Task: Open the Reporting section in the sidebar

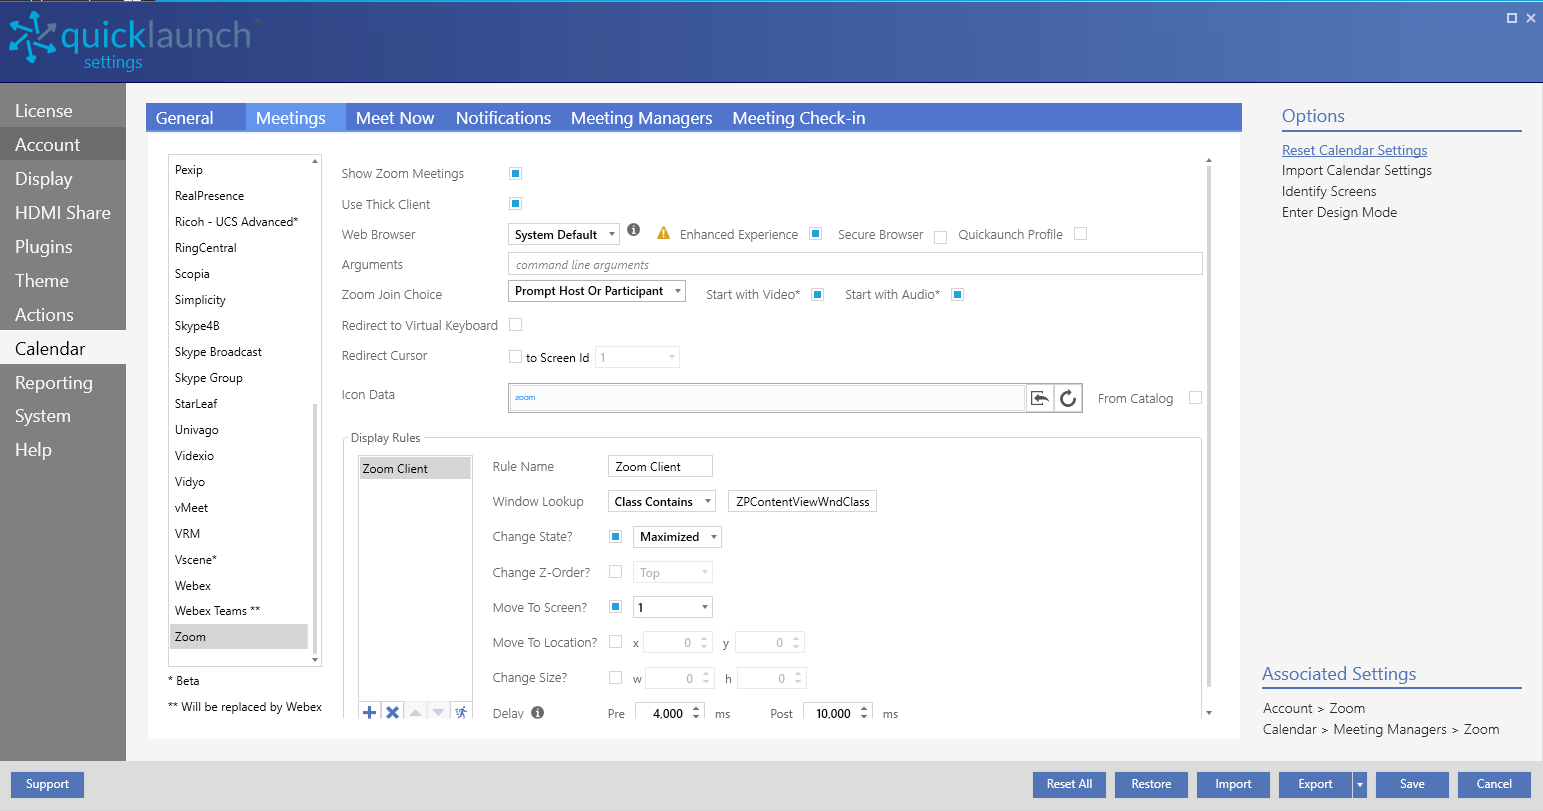Action: 53,382
